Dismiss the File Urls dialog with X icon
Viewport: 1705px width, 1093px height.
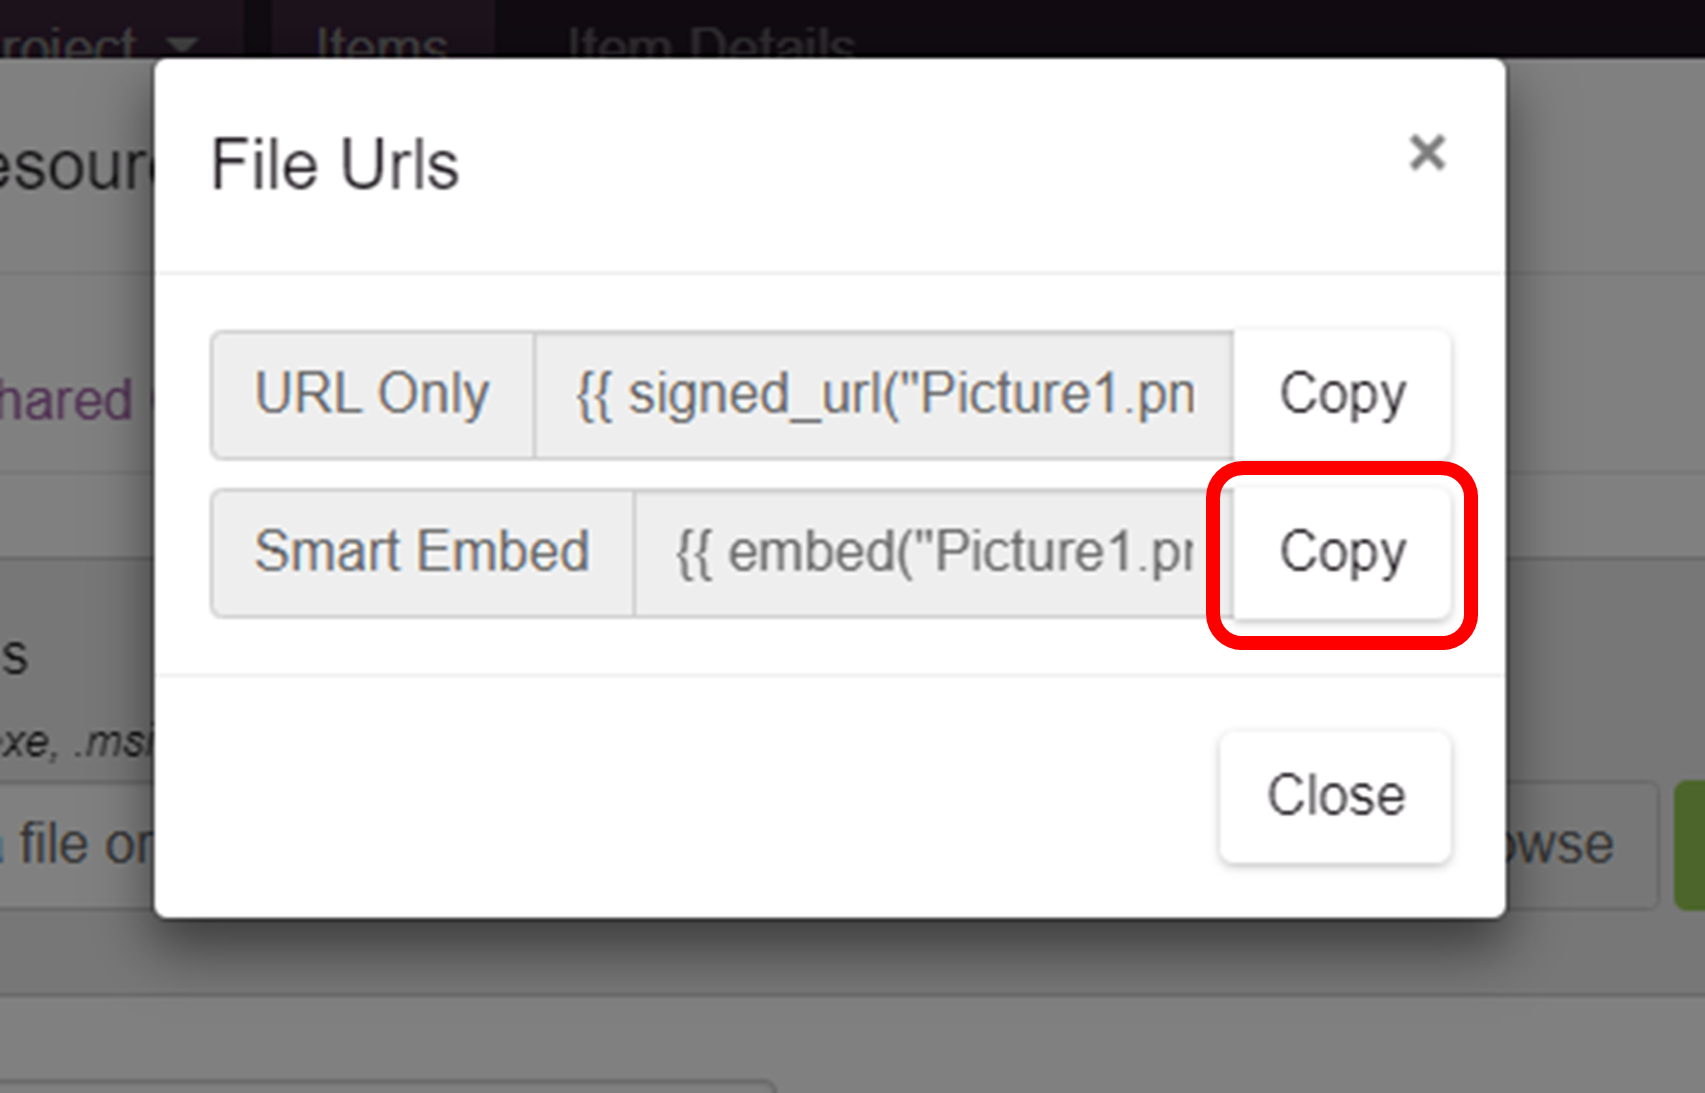(x=1427, y=153)
